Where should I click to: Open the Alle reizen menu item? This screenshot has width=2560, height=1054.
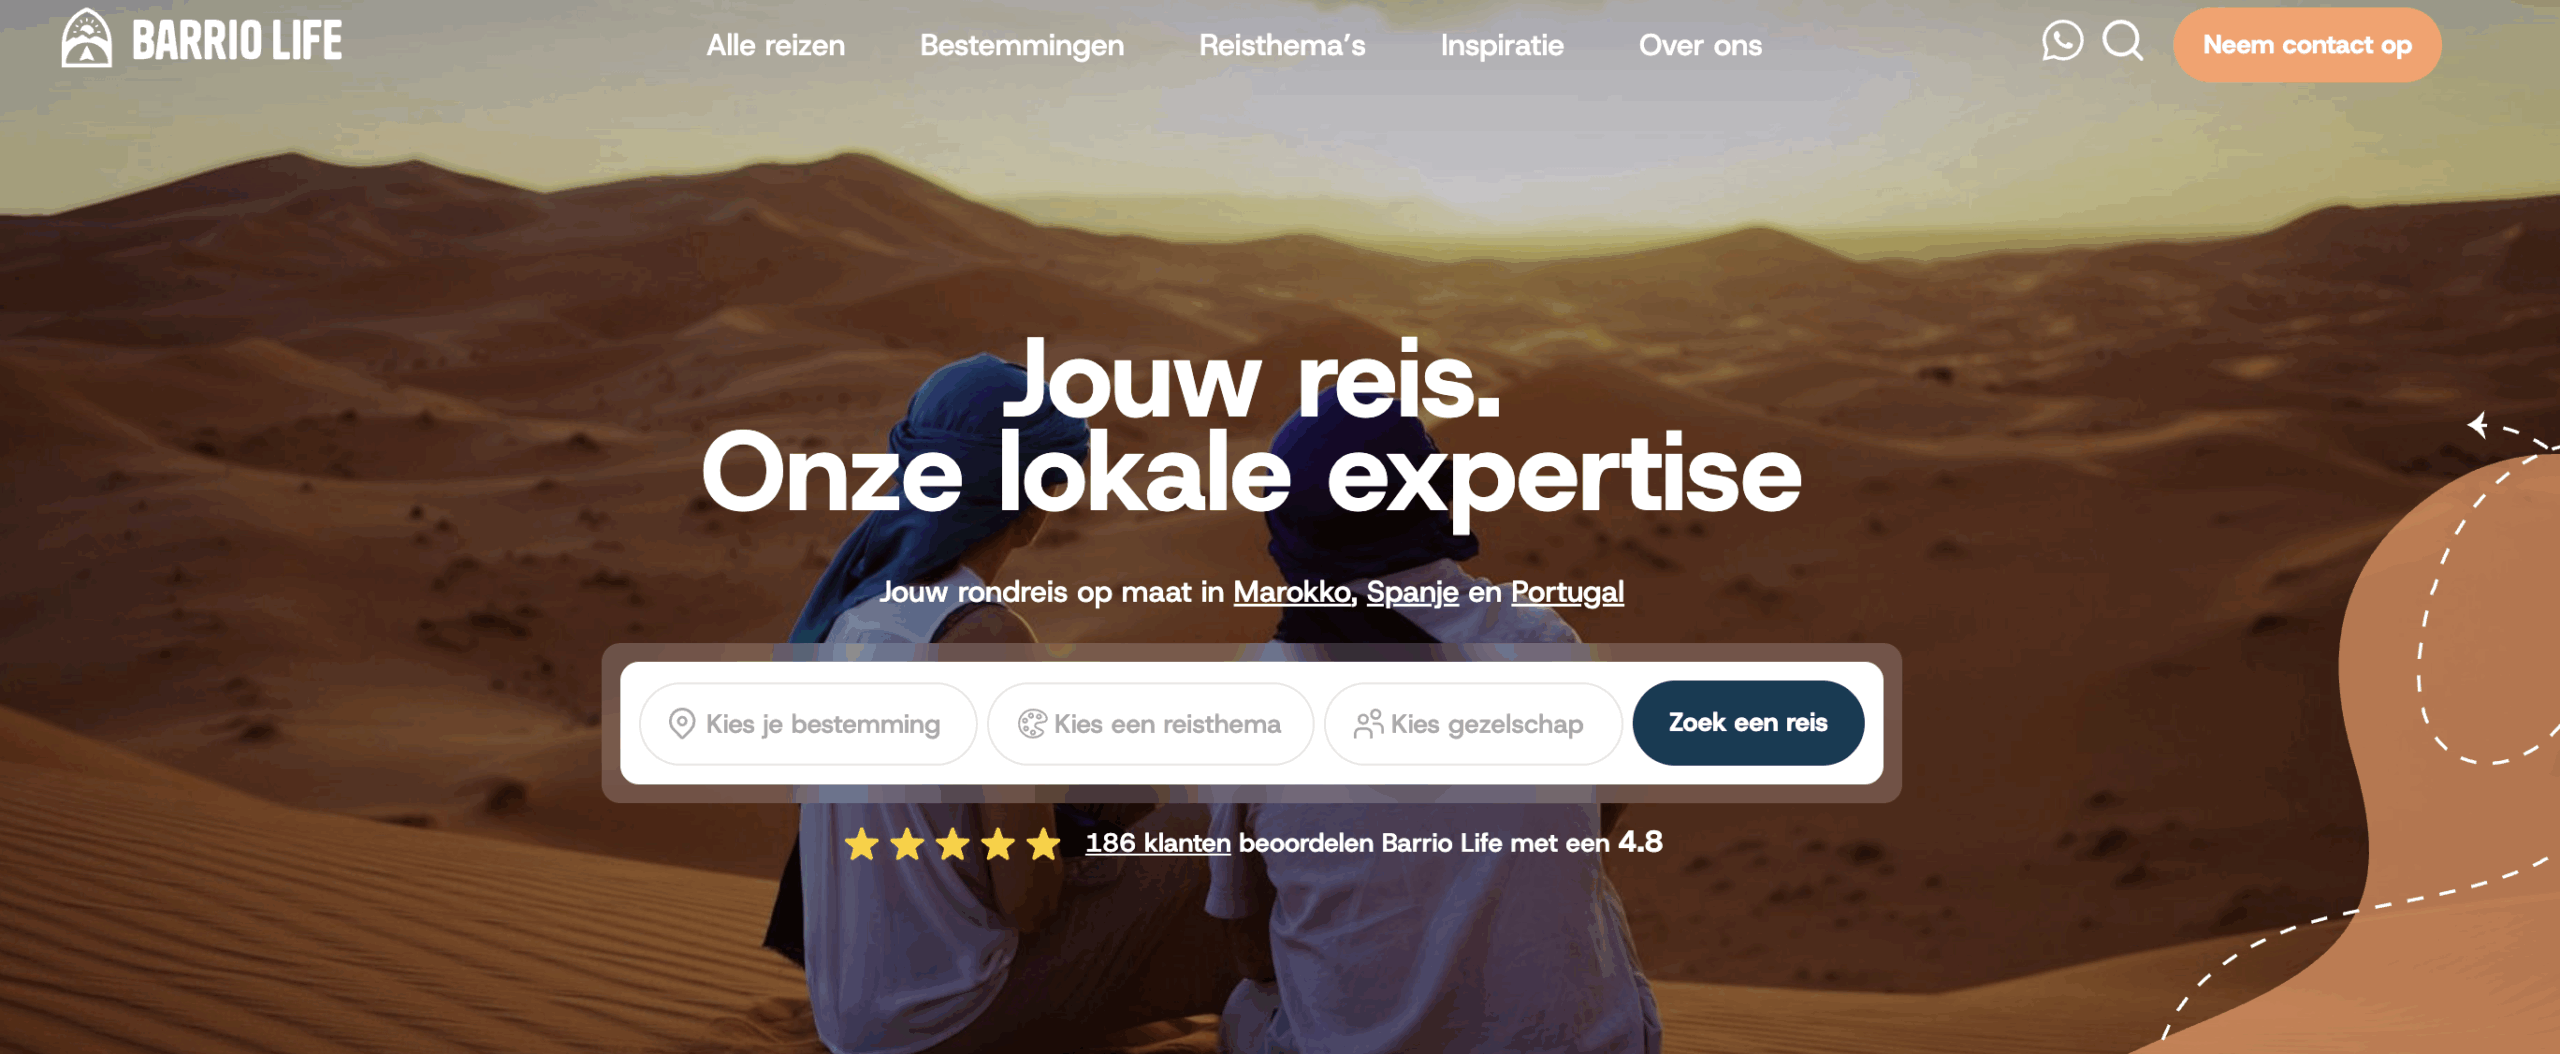[775, 45]
